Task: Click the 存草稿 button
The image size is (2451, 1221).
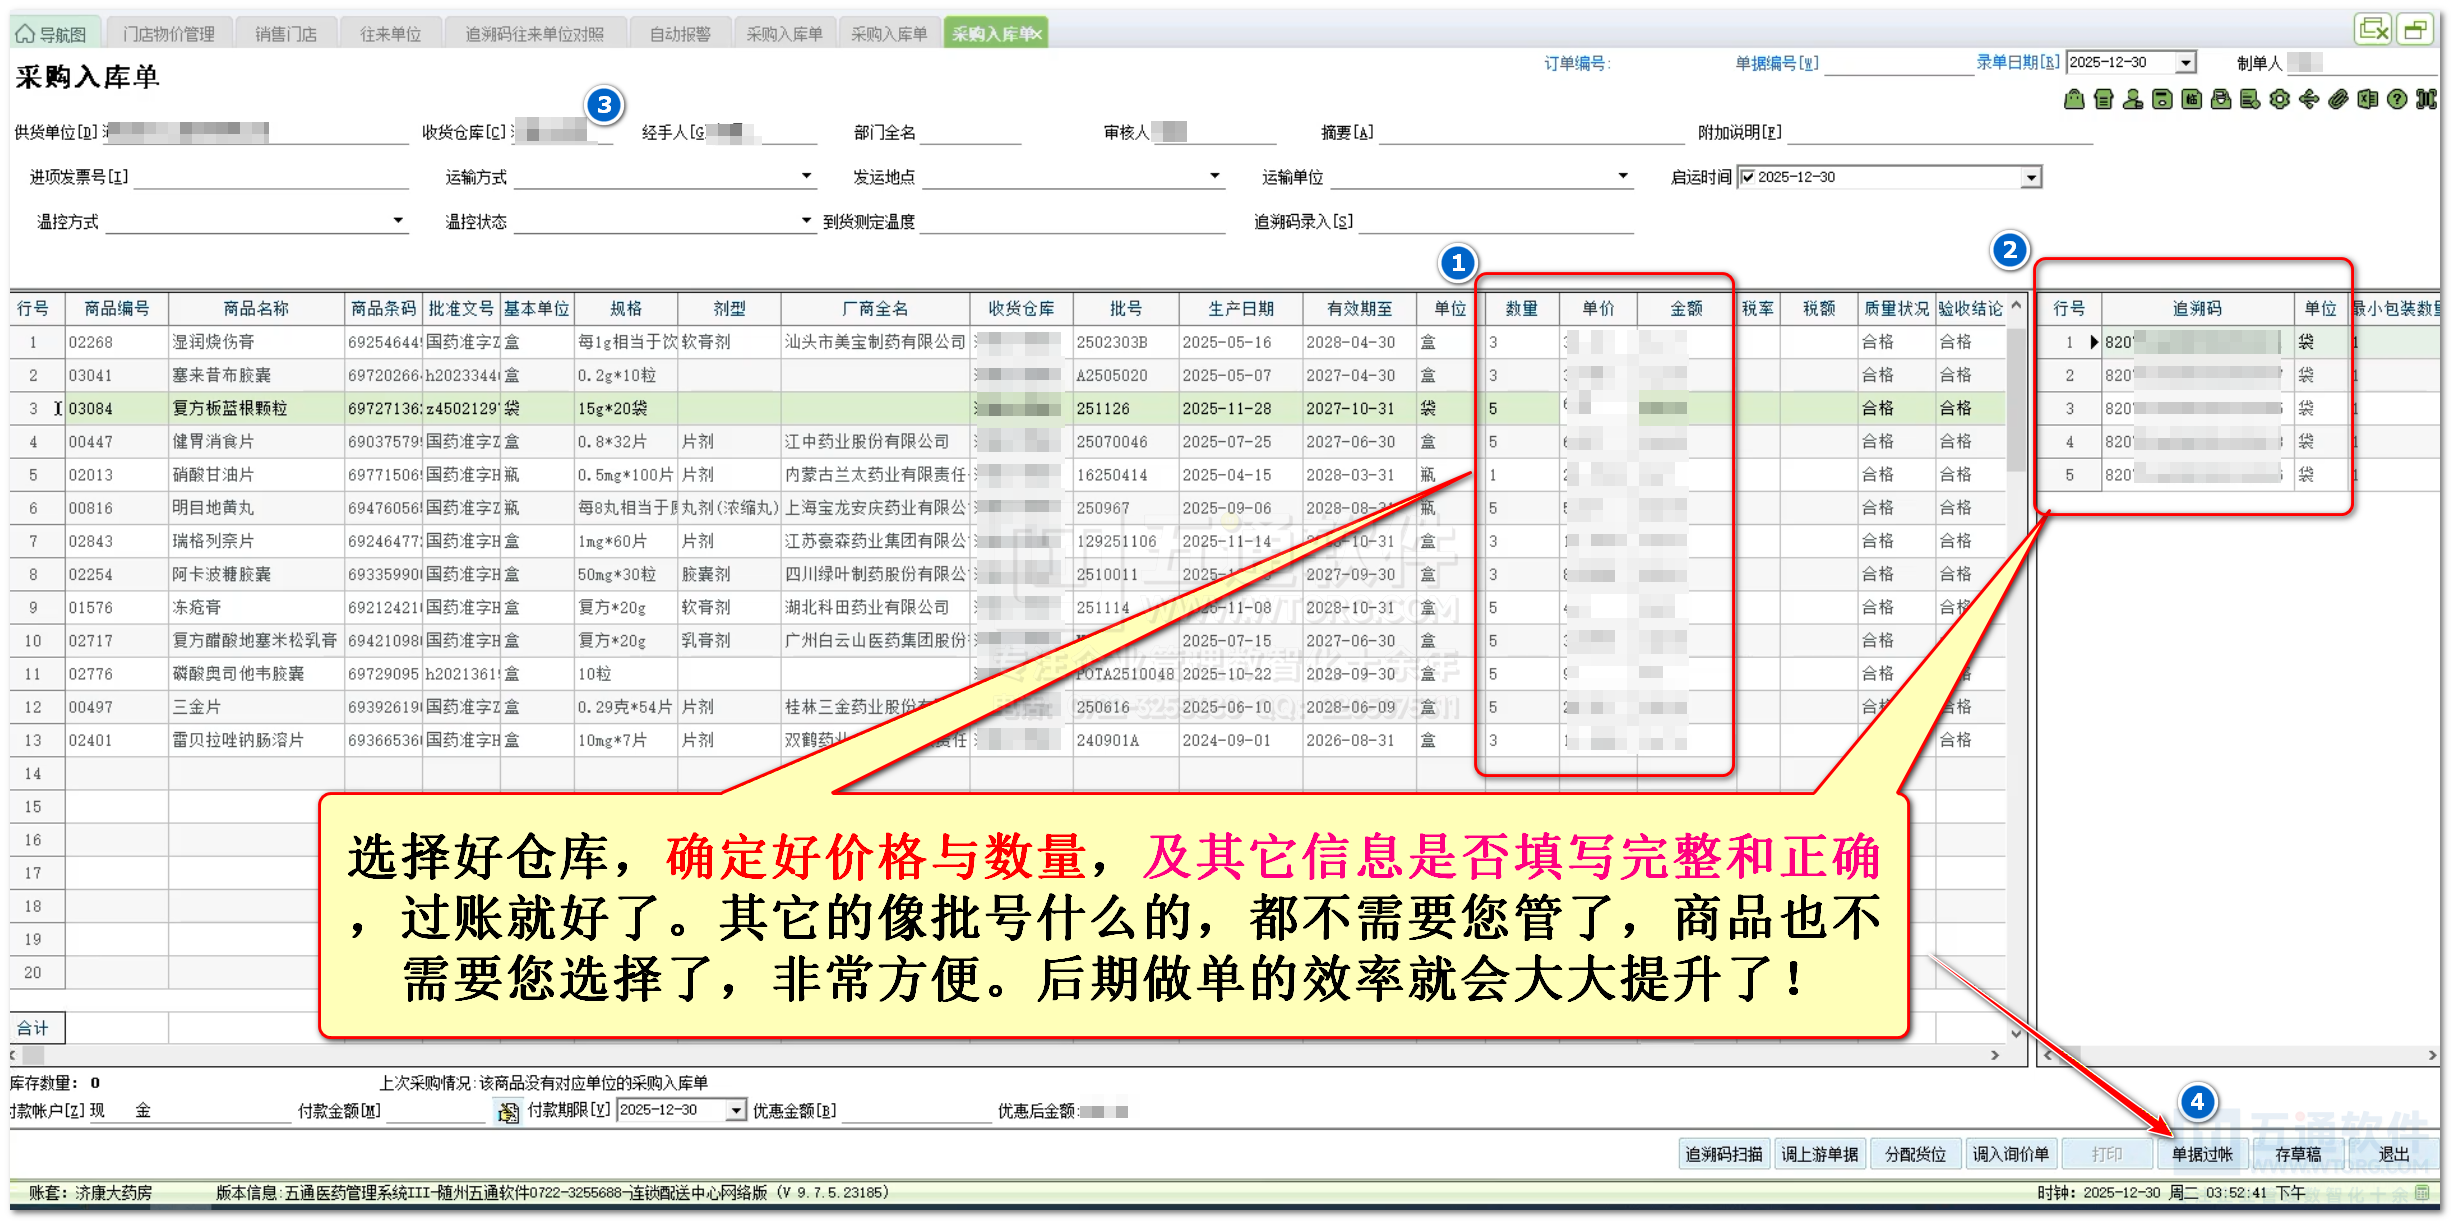Action: (x=2297, y=1154)
